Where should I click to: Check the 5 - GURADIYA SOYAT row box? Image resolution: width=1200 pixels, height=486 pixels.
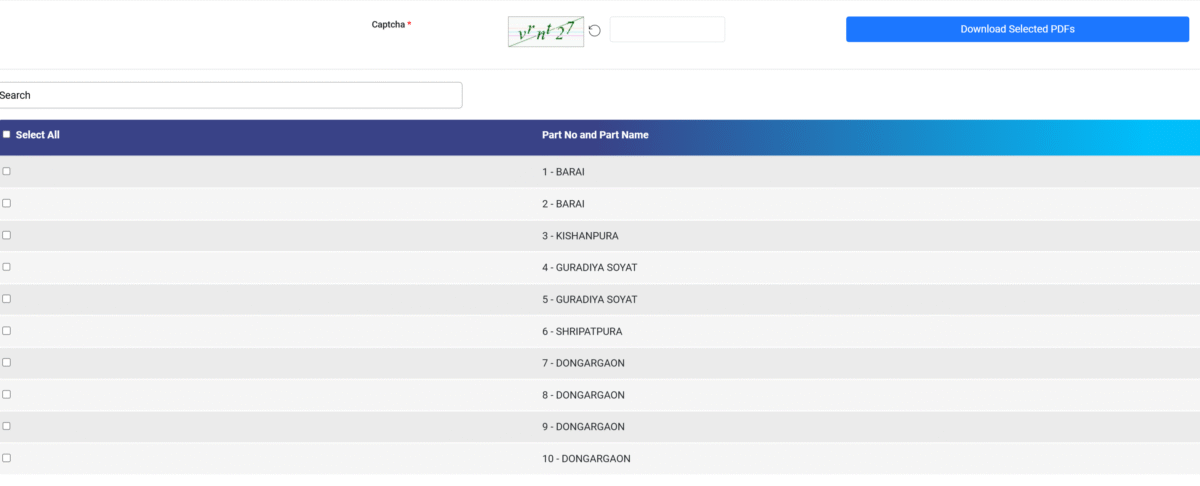7,299
